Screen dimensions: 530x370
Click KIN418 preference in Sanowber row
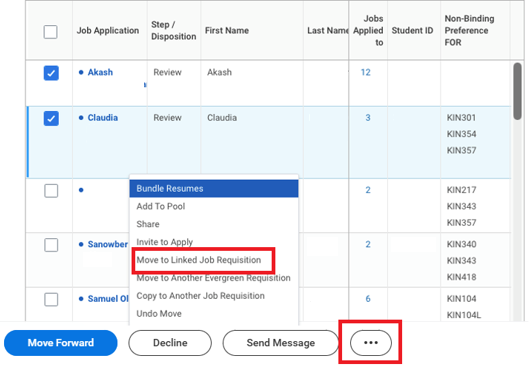461,277
